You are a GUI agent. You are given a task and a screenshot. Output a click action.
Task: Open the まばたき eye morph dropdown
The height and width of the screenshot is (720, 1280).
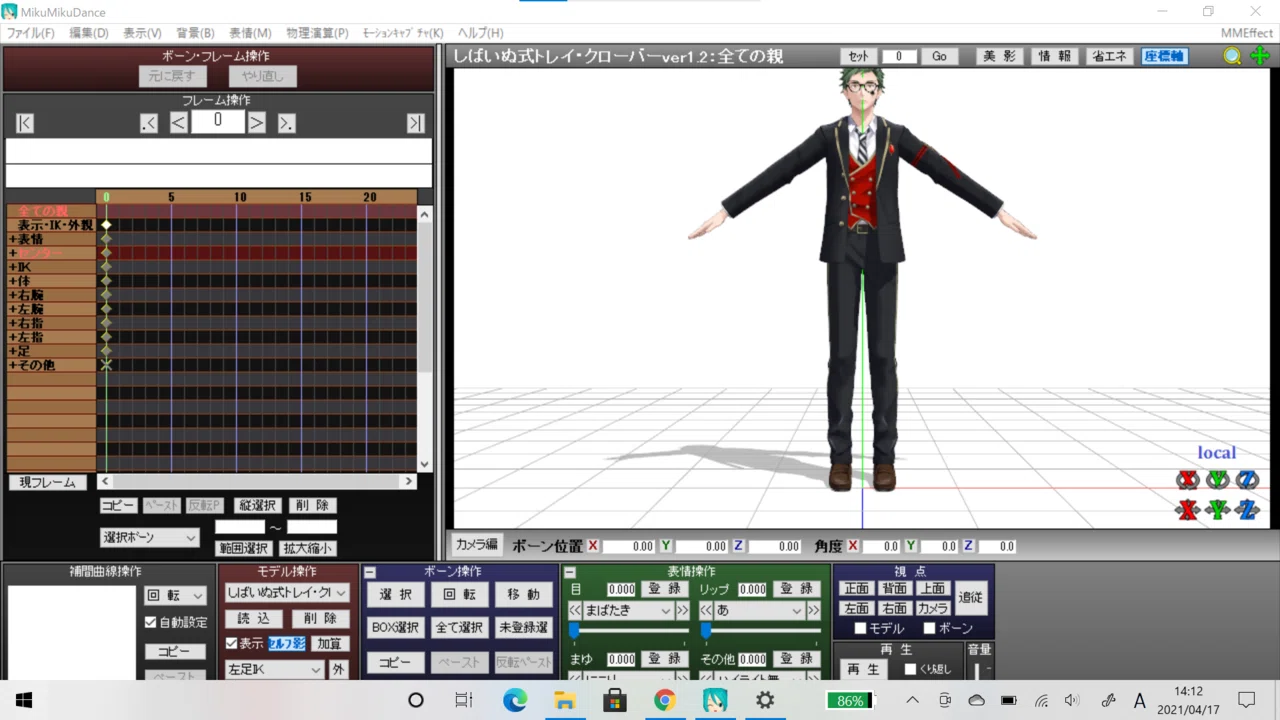628,610
